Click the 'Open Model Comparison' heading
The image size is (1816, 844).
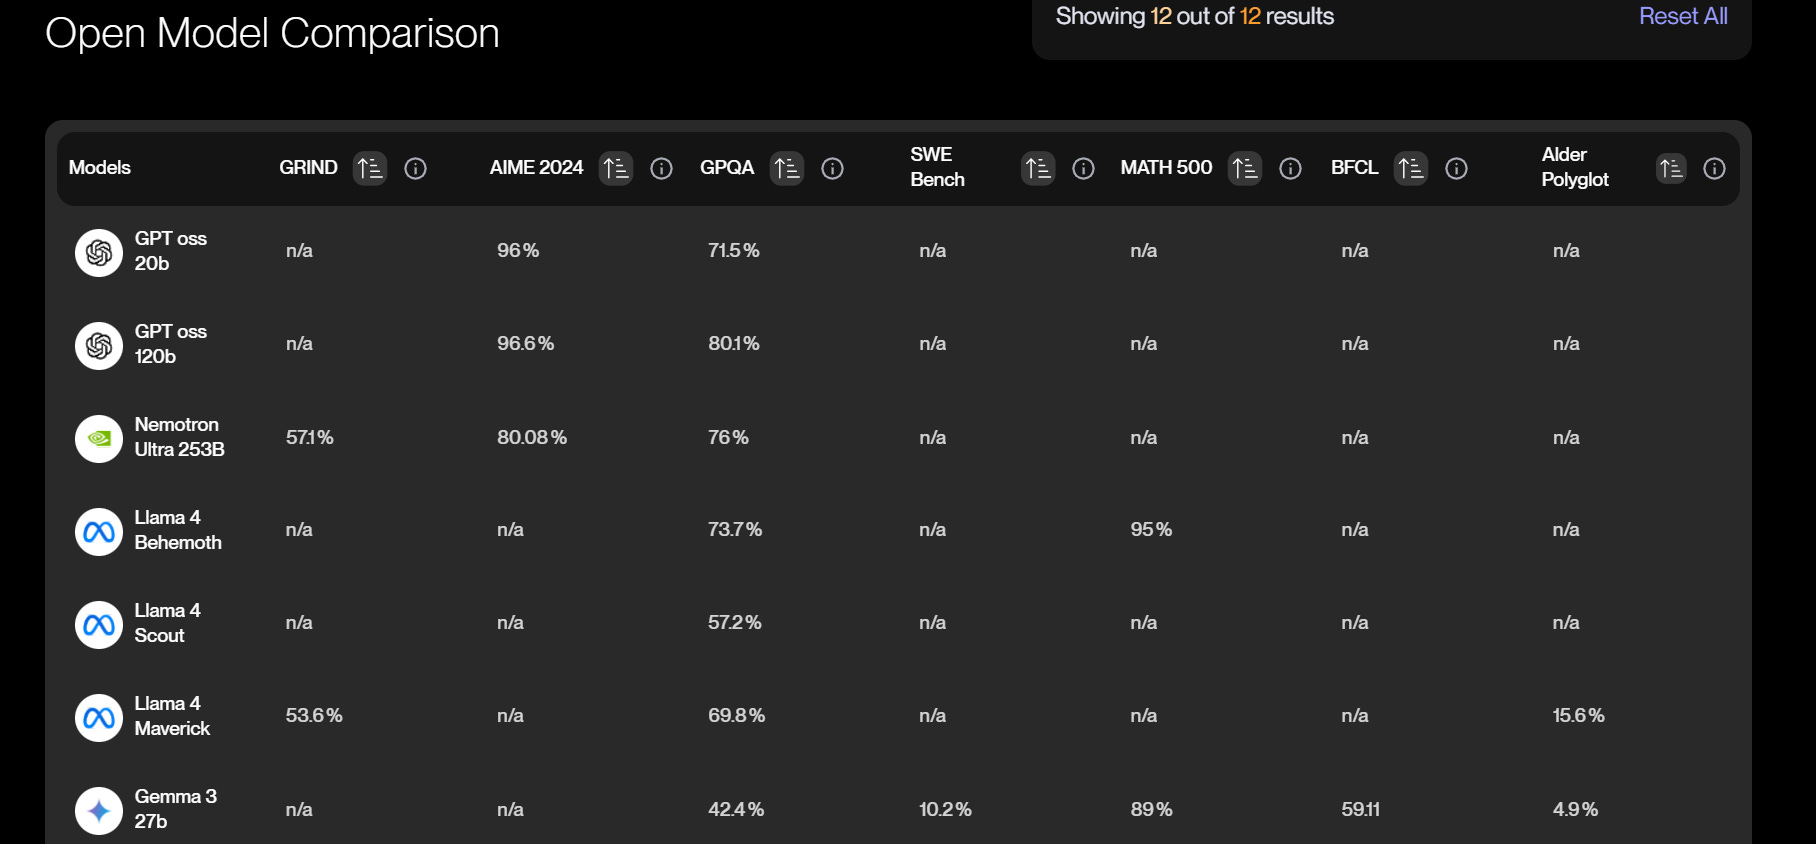pyautogui.click(x=272, y=33)
